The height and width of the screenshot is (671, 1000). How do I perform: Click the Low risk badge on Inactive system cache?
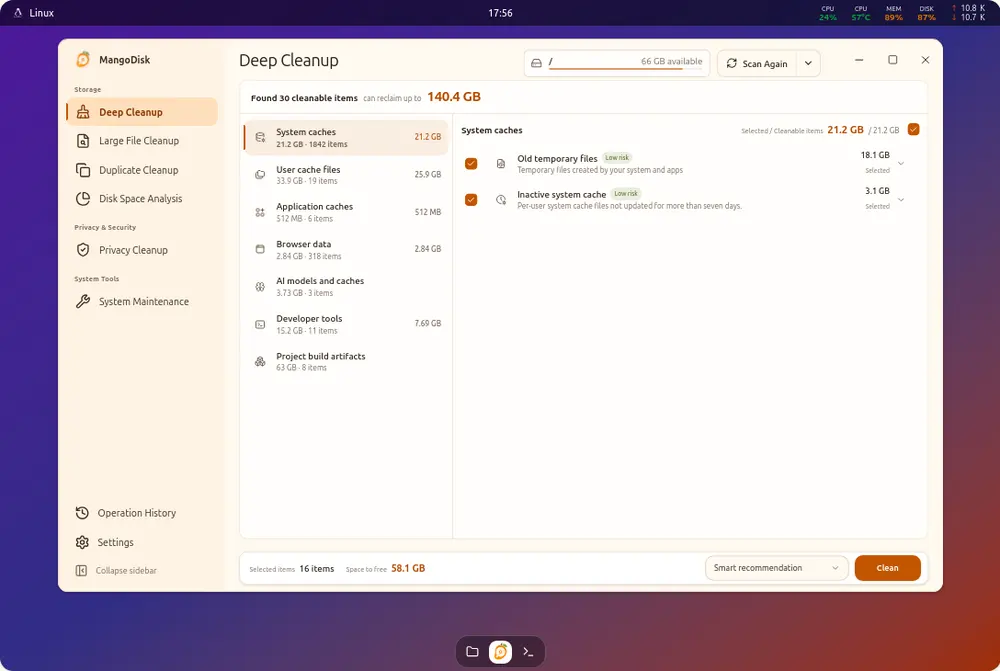click(626, 193)
